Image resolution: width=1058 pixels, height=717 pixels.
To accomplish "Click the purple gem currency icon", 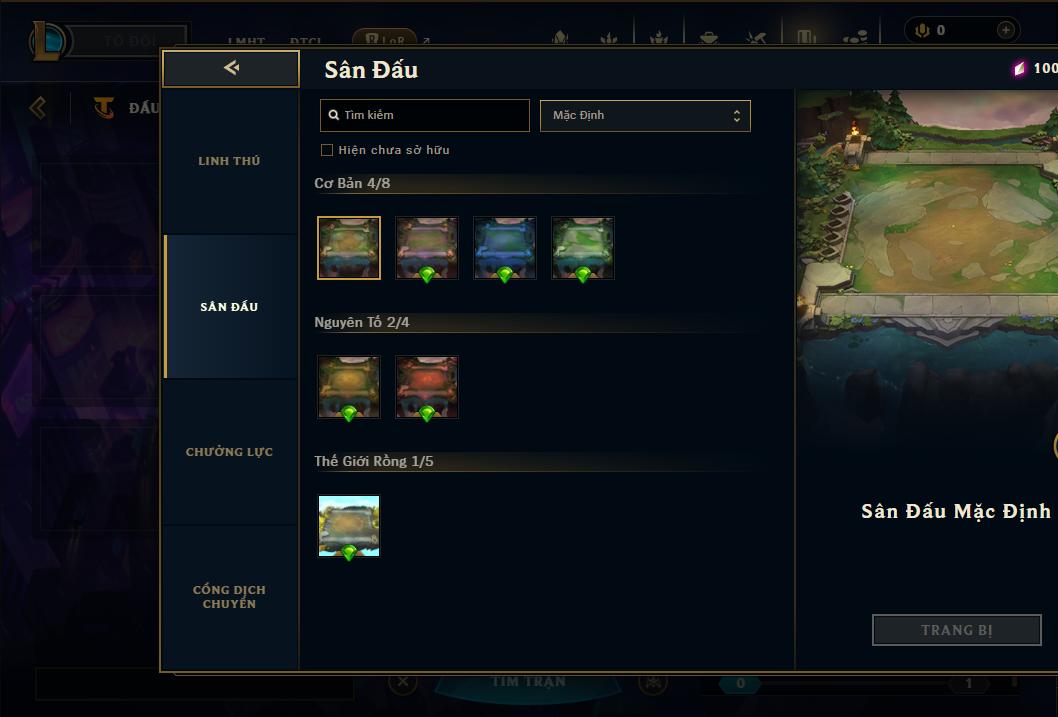I will pos(1019,68).
